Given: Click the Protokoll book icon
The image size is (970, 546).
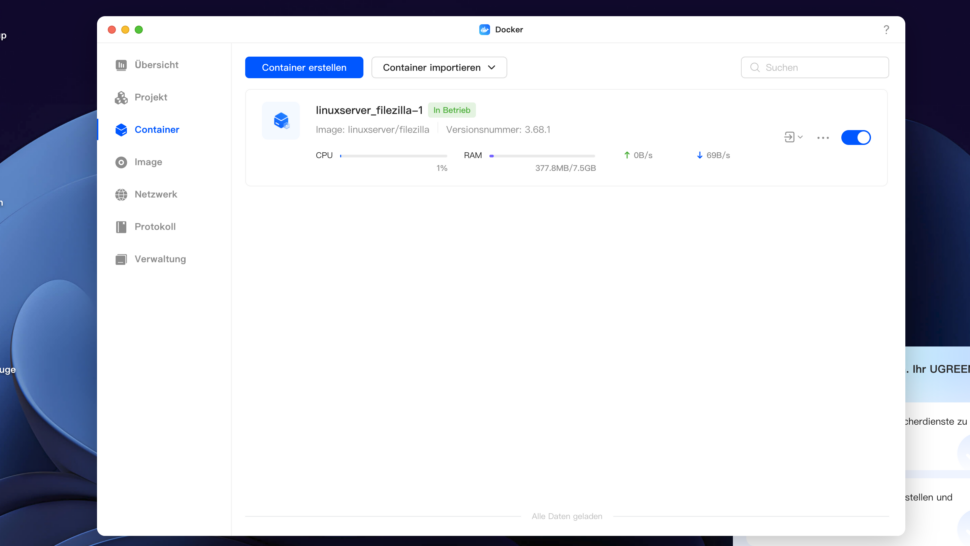Looking at the screenshot, I should pos(121,227).
